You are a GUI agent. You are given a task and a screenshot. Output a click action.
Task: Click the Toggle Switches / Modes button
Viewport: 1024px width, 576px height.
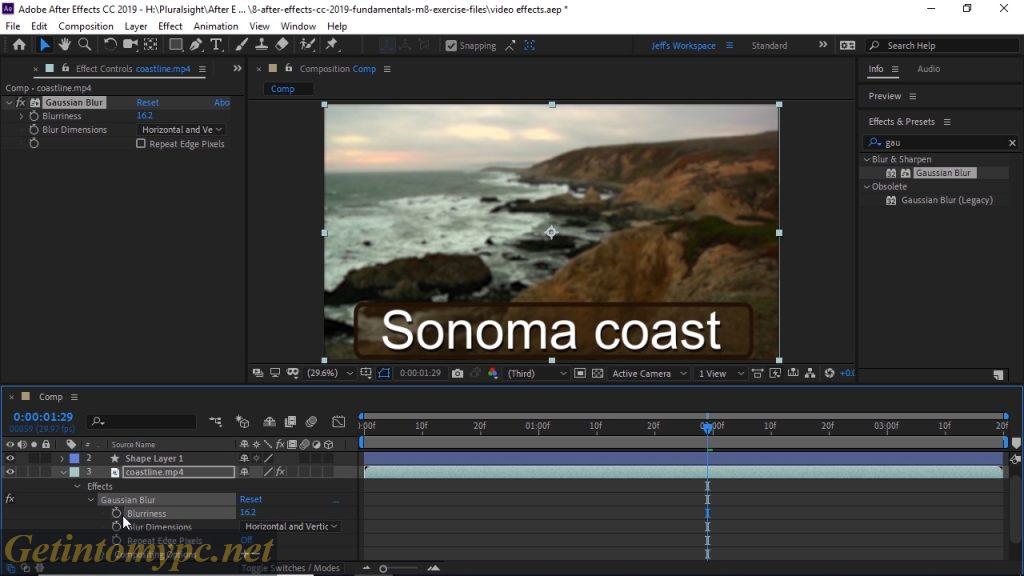click(x=291, y=568)
